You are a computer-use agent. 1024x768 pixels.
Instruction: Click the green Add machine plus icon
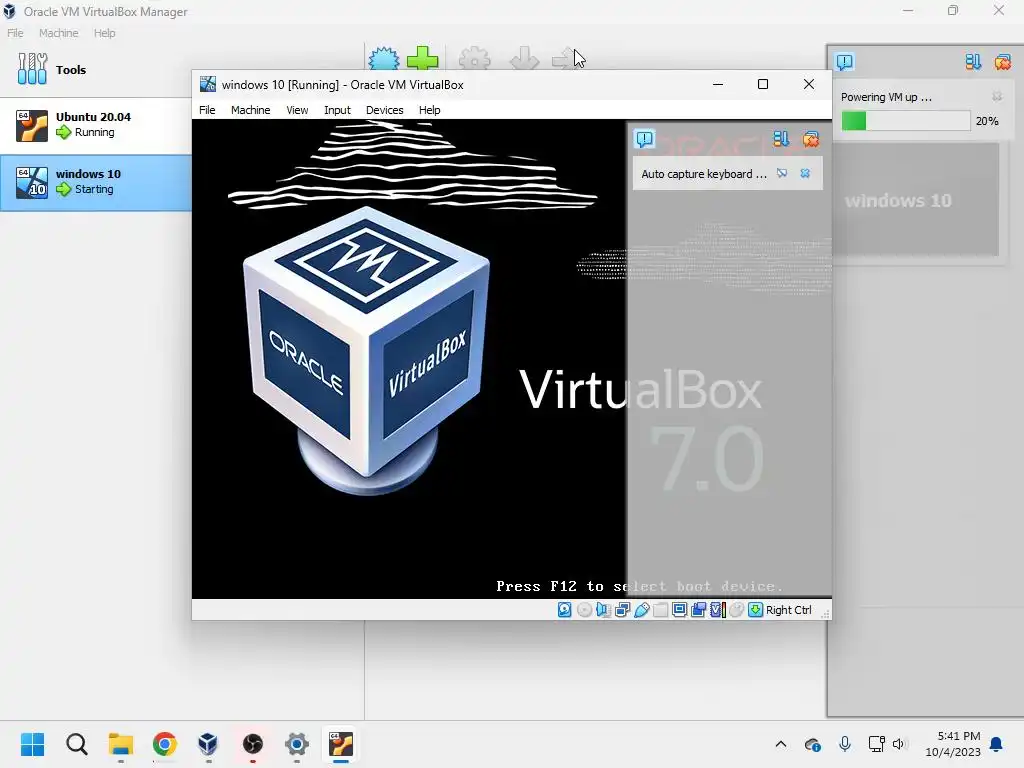point(423,58)
